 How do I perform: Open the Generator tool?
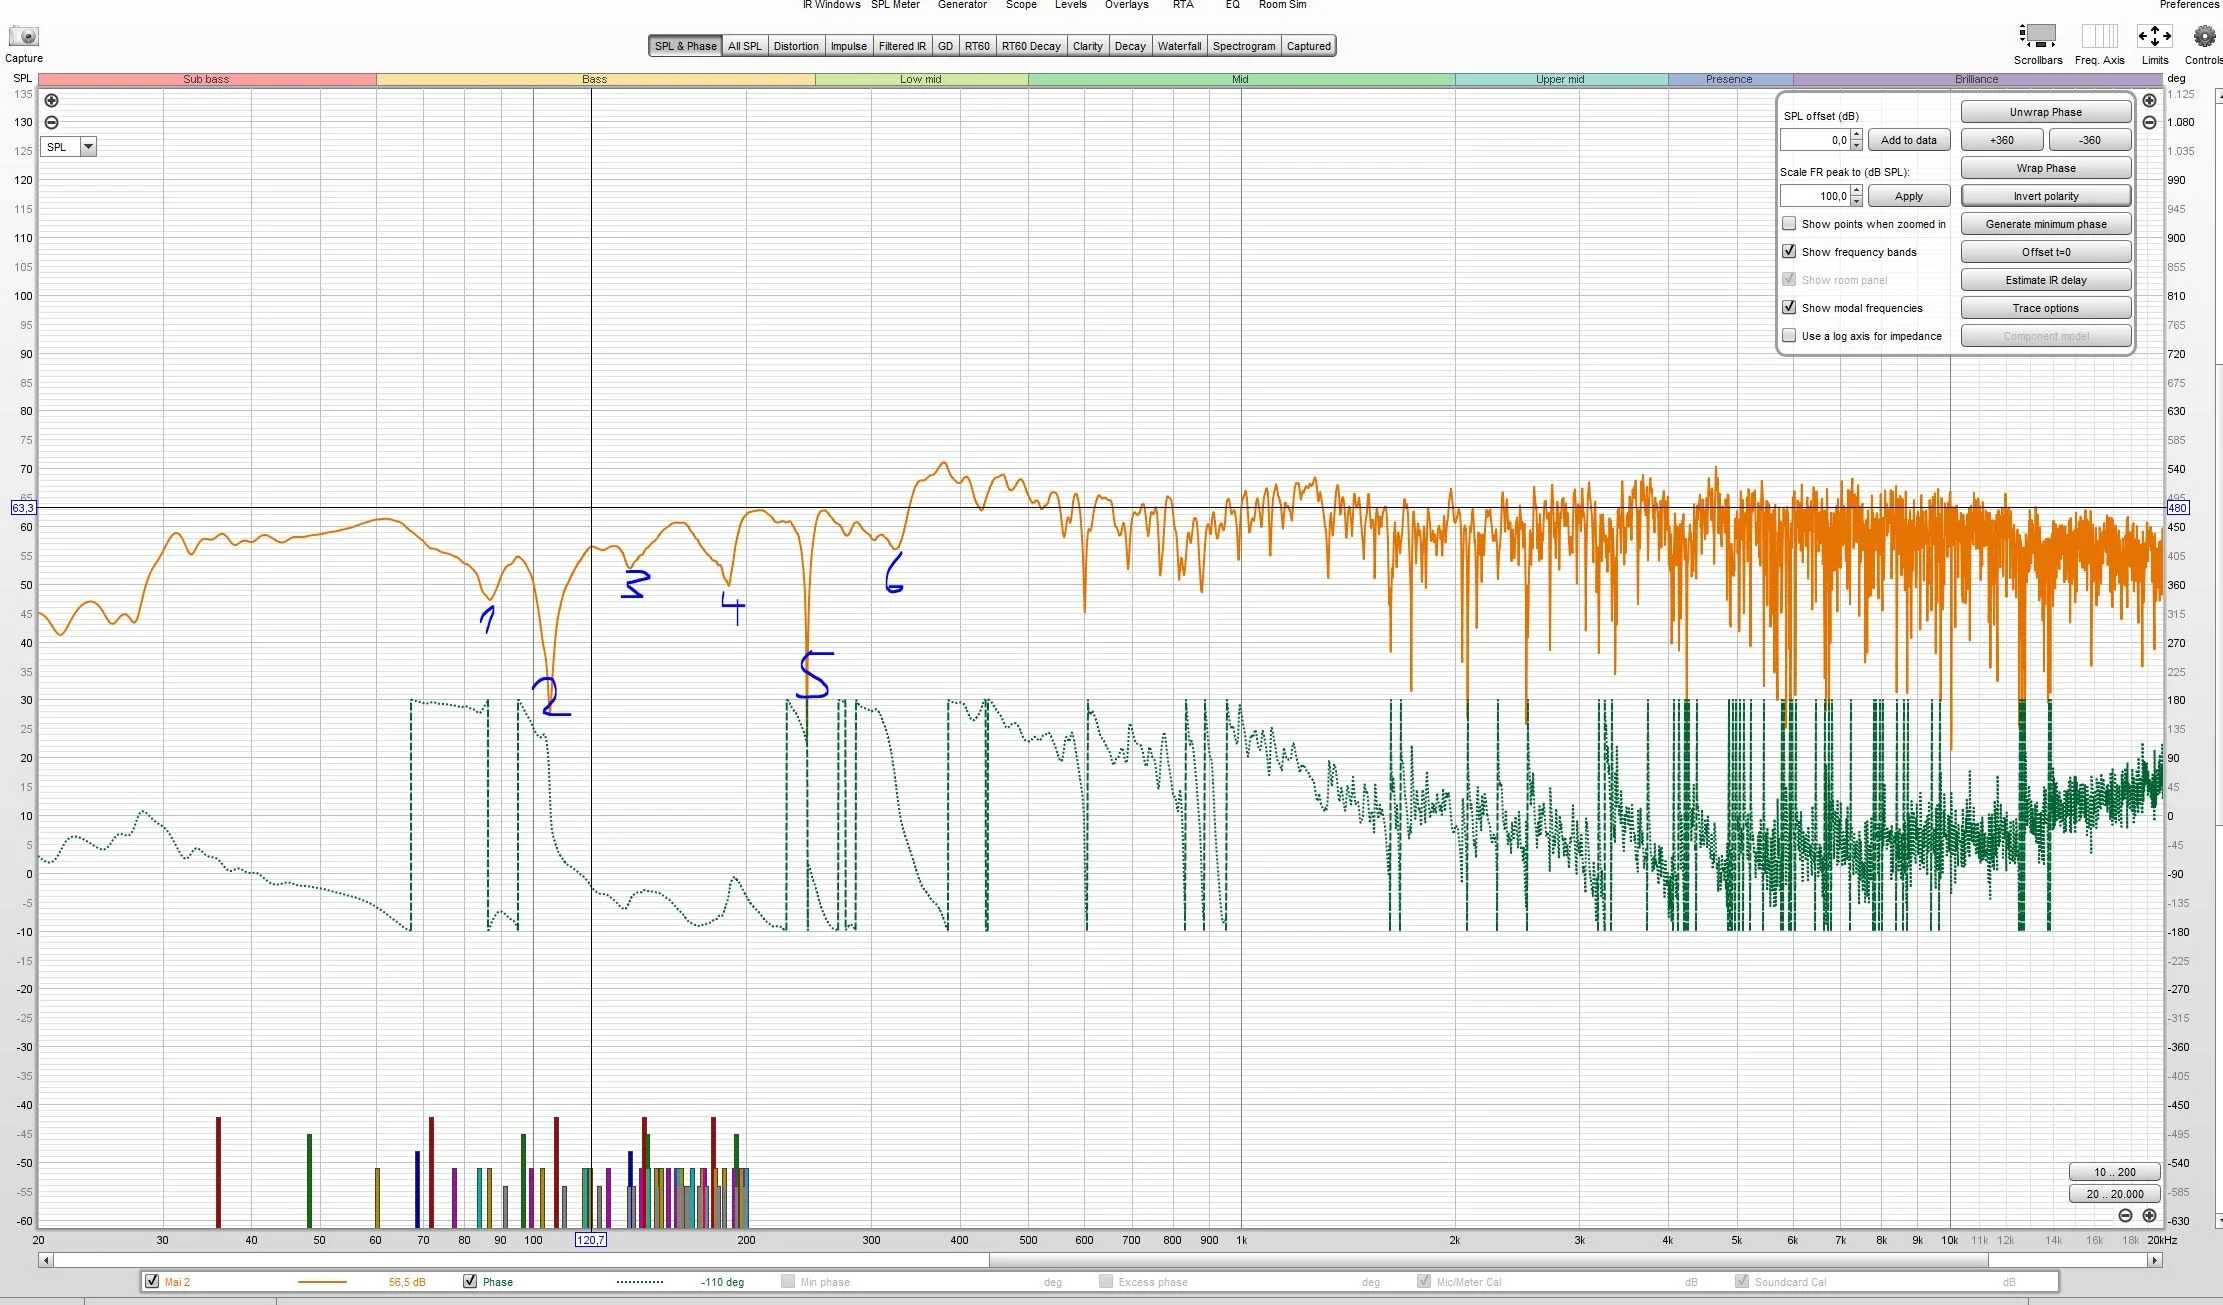coord(962,5)
